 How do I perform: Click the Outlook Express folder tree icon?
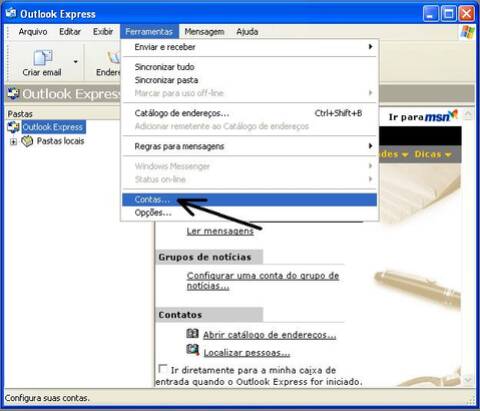(13, 127)
